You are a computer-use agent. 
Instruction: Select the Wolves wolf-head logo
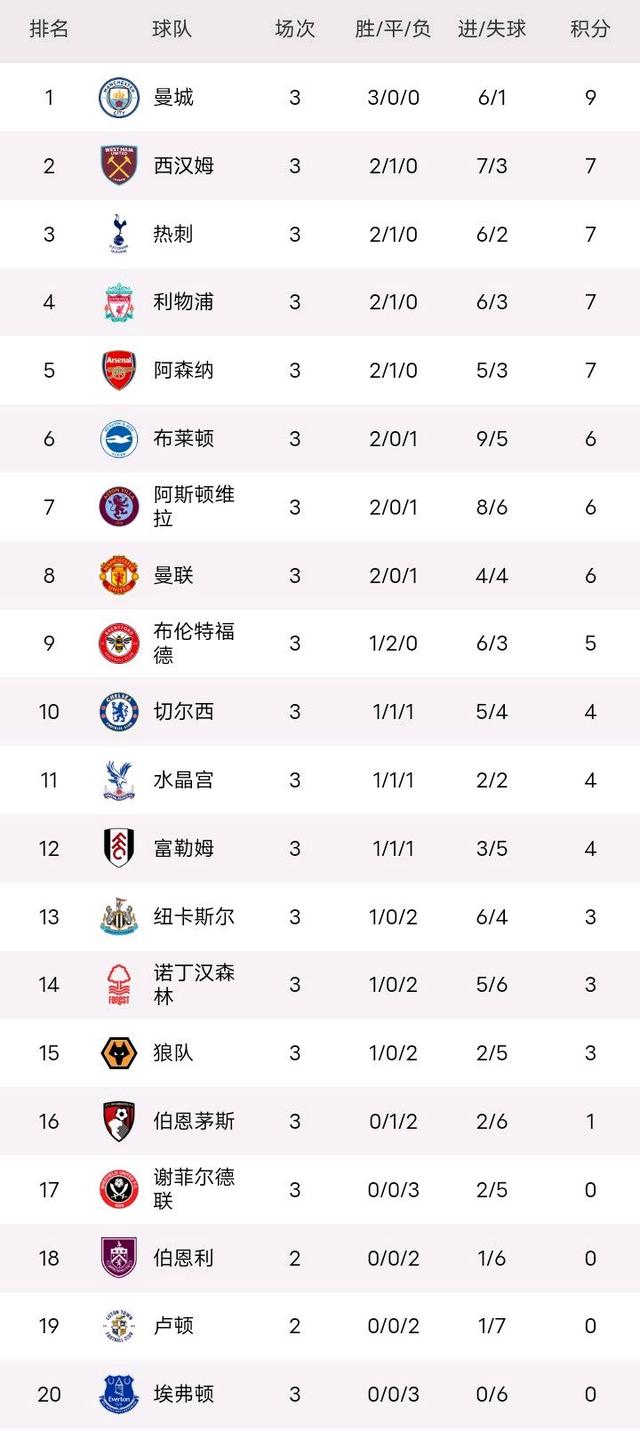coord(119,1053)
